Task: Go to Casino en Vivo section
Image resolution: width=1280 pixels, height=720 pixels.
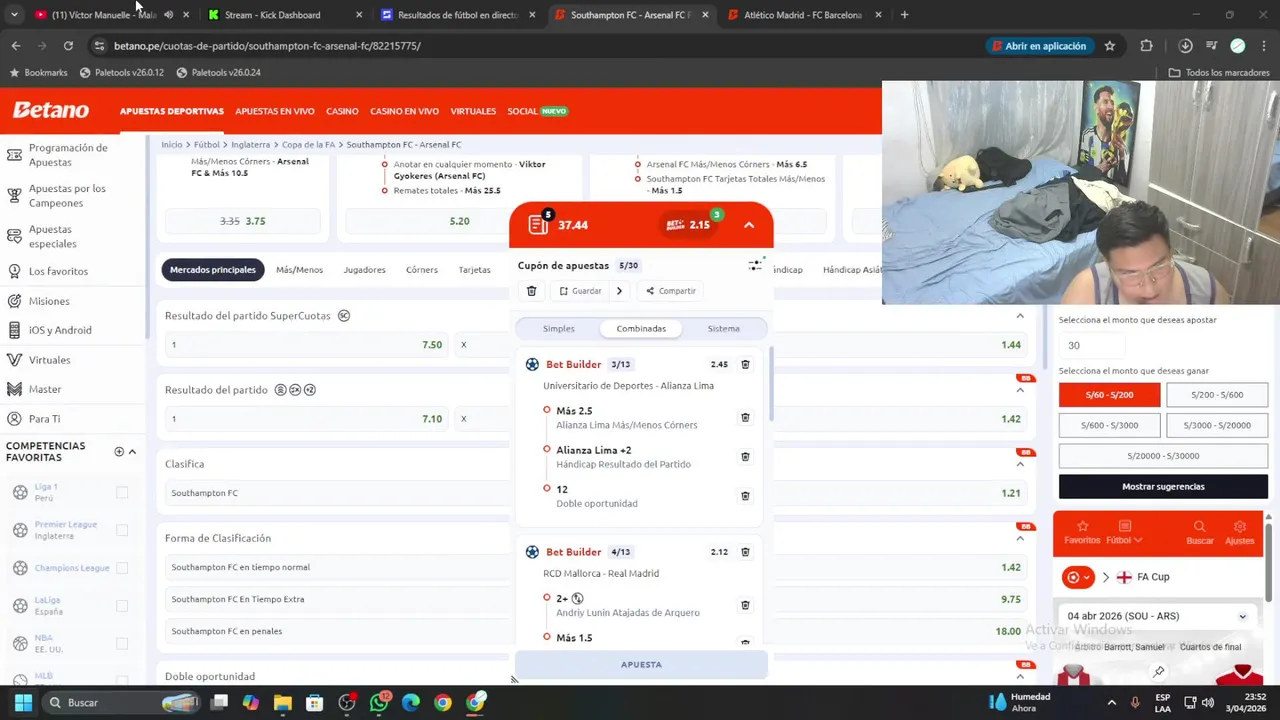Action: tap(404, 111)
